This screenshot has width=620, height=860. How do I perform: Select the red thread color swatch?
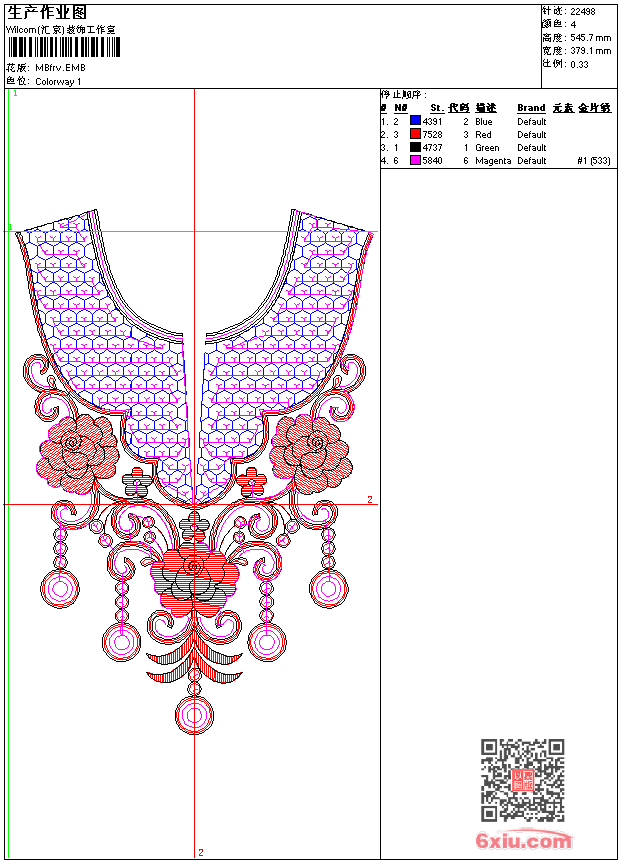(415, 134)
